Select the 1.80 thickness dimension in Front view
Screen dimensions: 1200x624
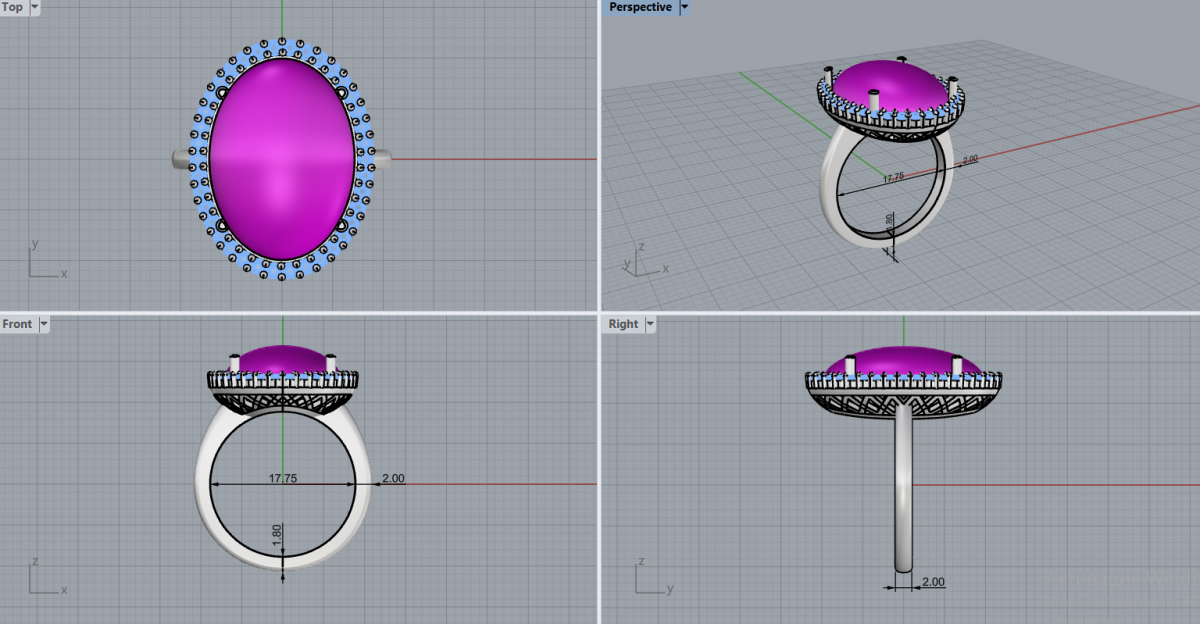[277, 537]
